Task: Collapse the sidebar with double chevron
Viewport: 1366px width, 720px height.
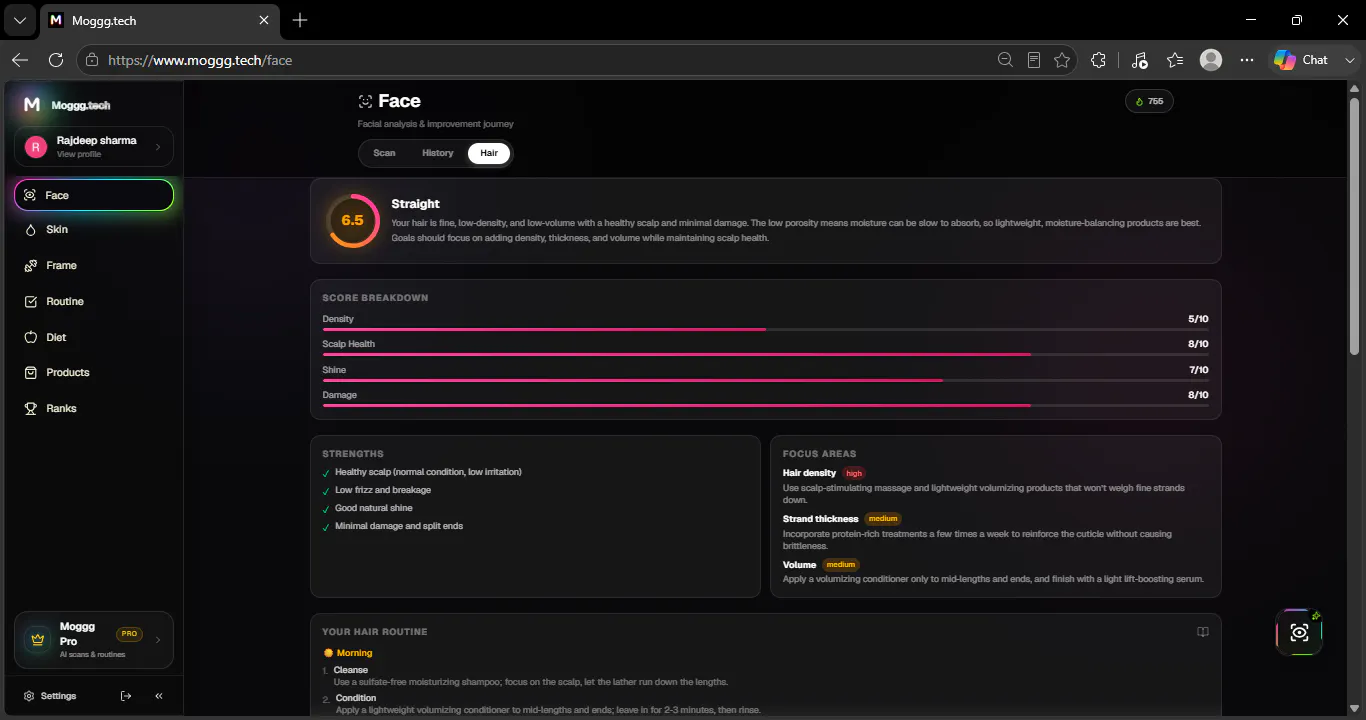Action: tap(159, 696)
